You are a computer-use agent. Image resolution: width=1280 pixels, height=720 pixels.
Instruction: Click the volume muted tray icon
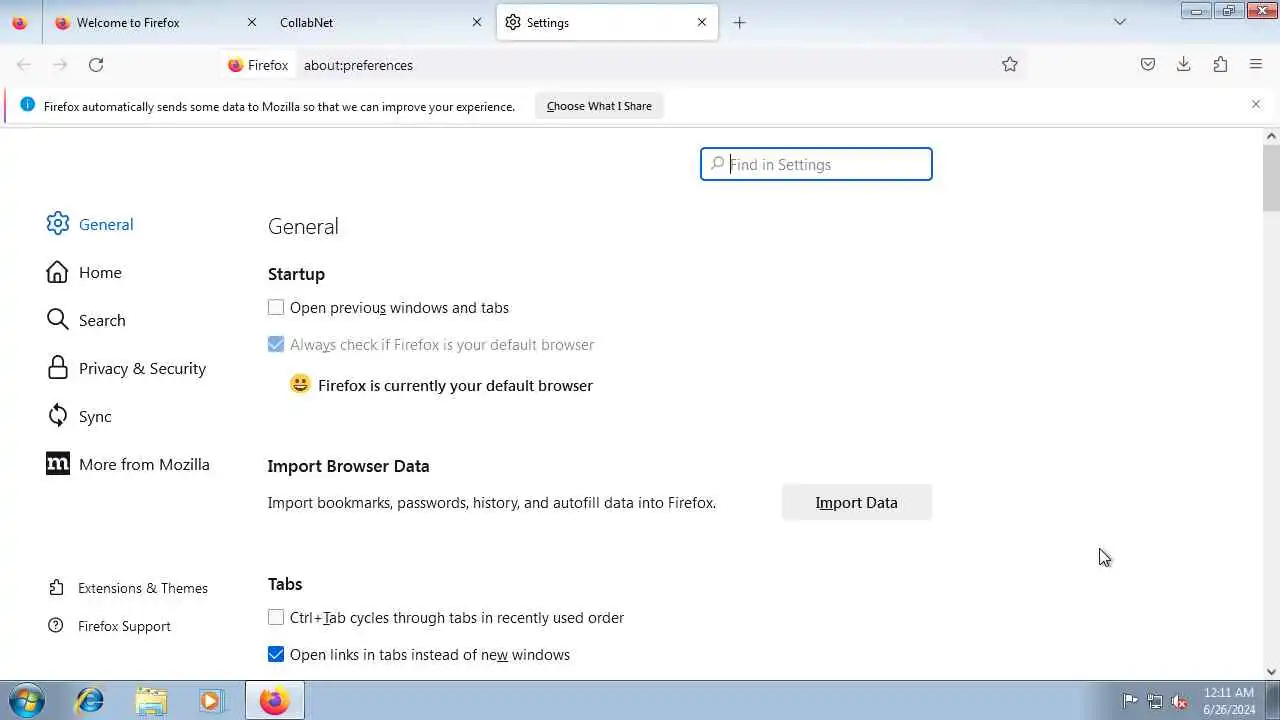pyautogui.click(x=1179, y=701)
